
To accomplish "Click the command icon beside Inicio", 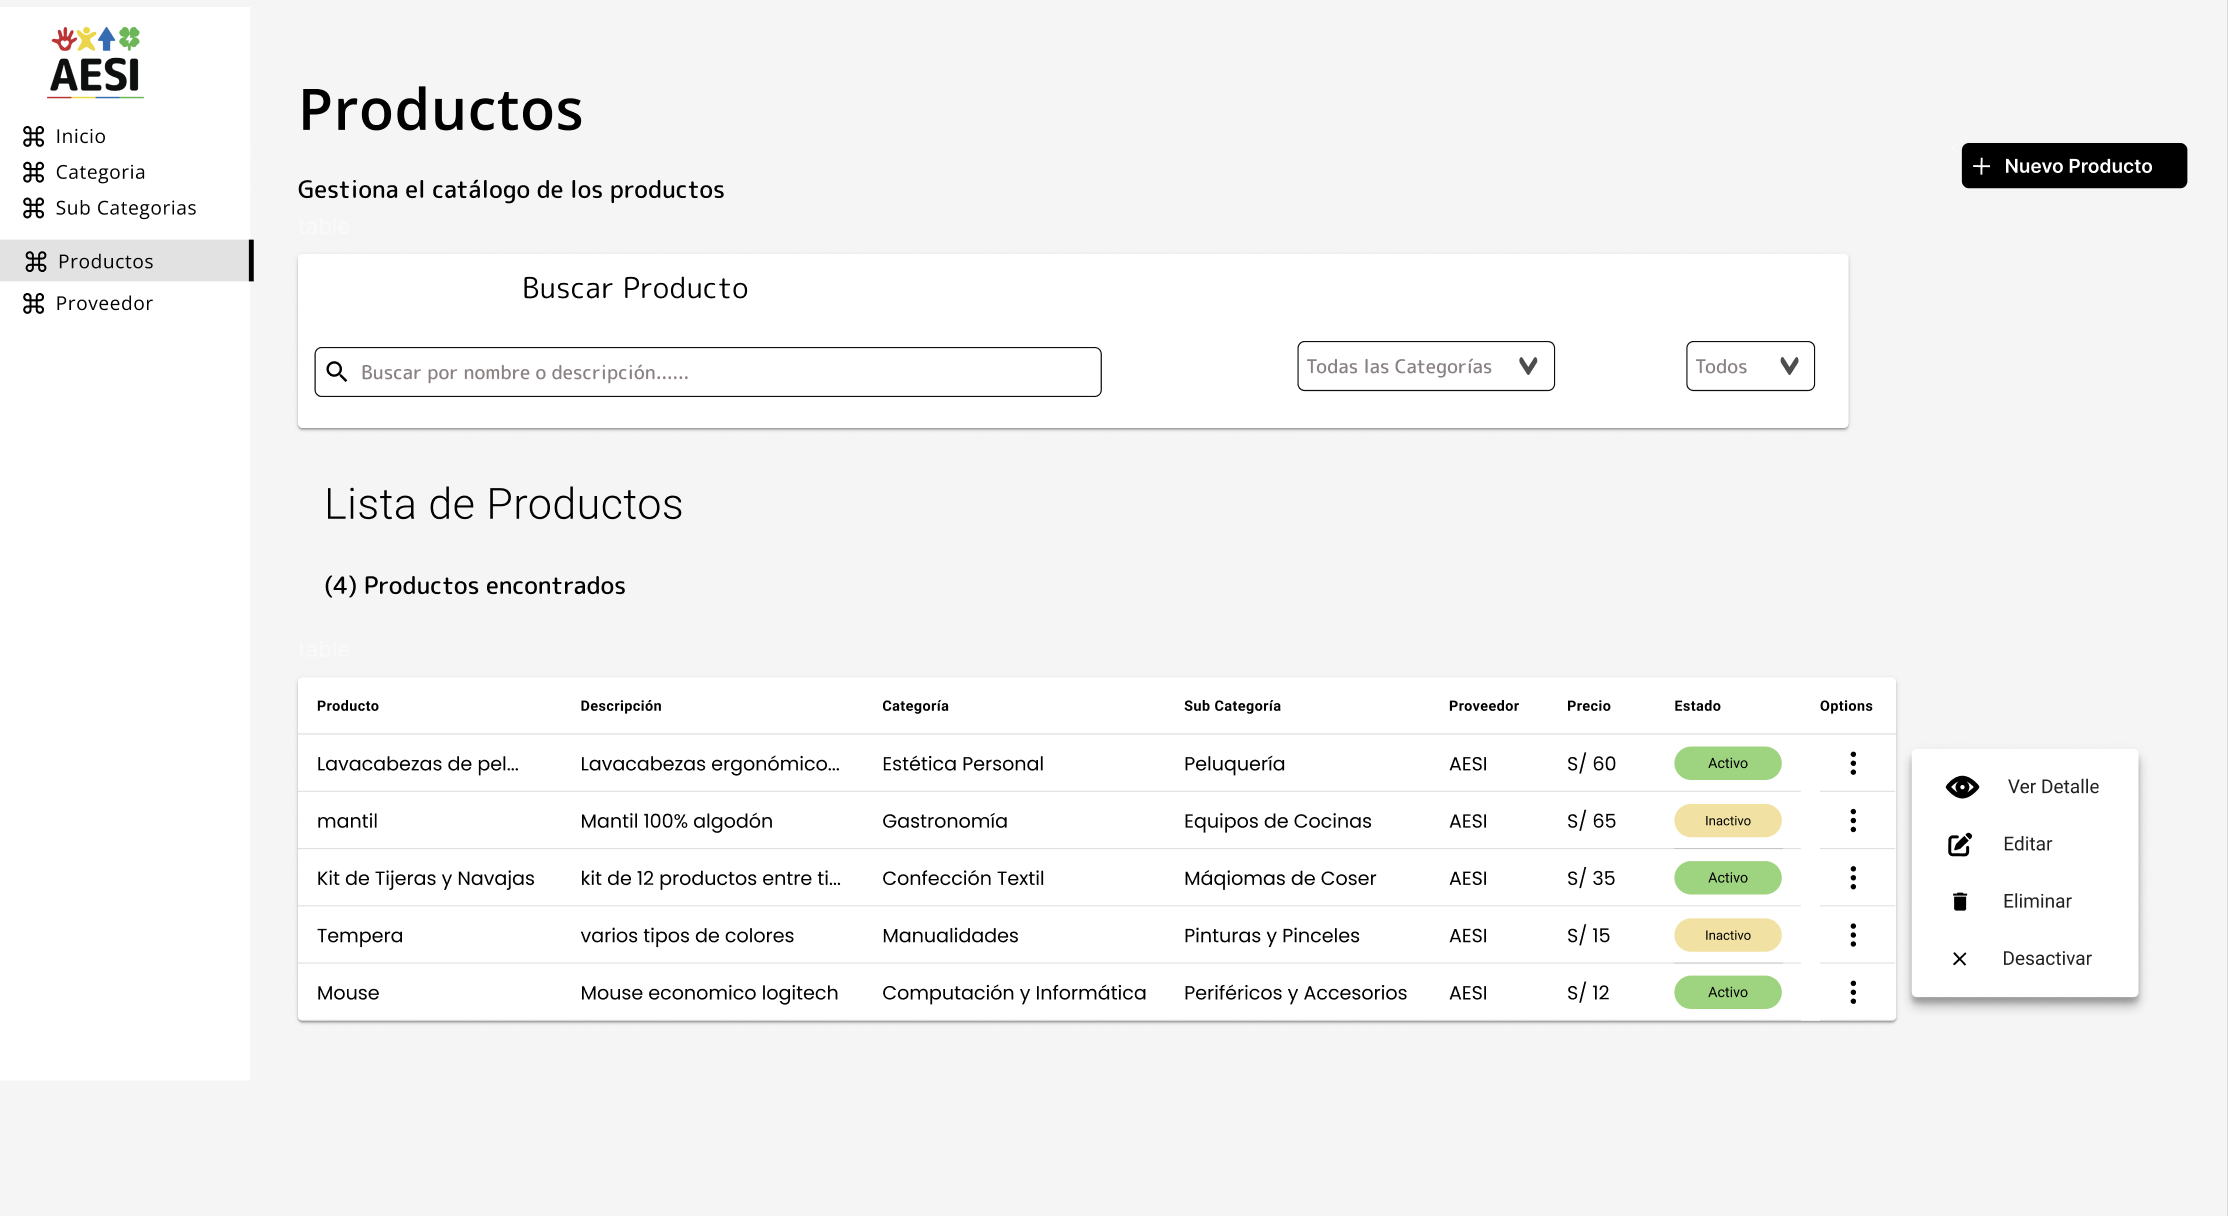I will tap(34, 136).
